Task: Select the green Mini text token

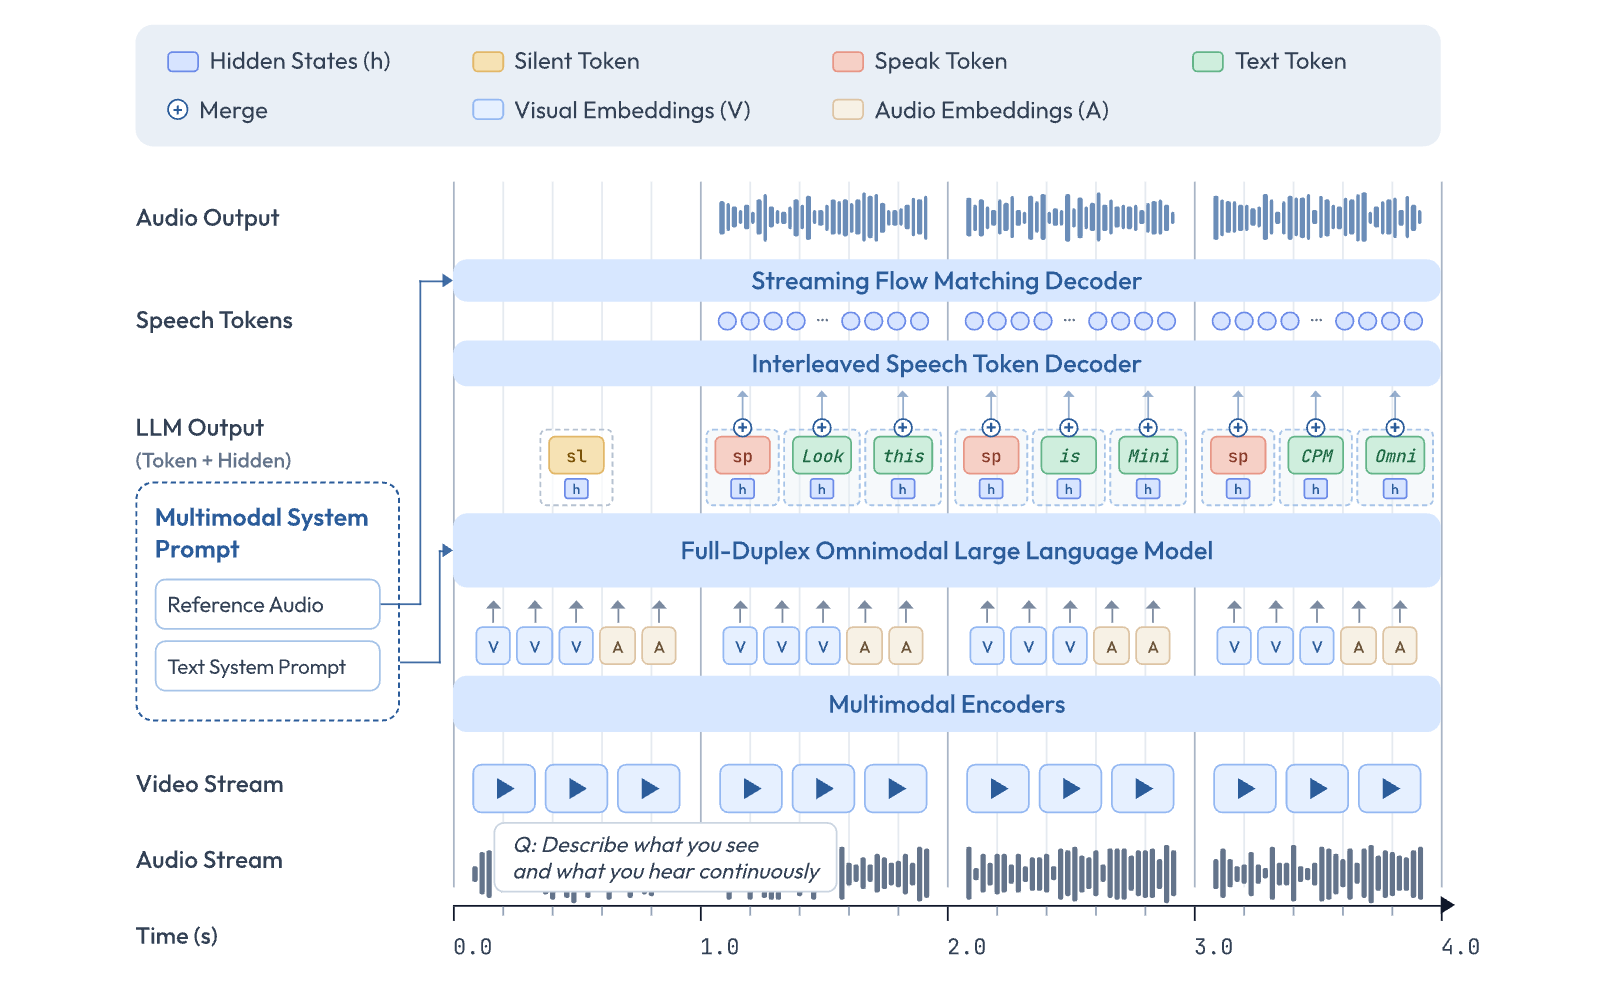Action: coord(1148,456)
